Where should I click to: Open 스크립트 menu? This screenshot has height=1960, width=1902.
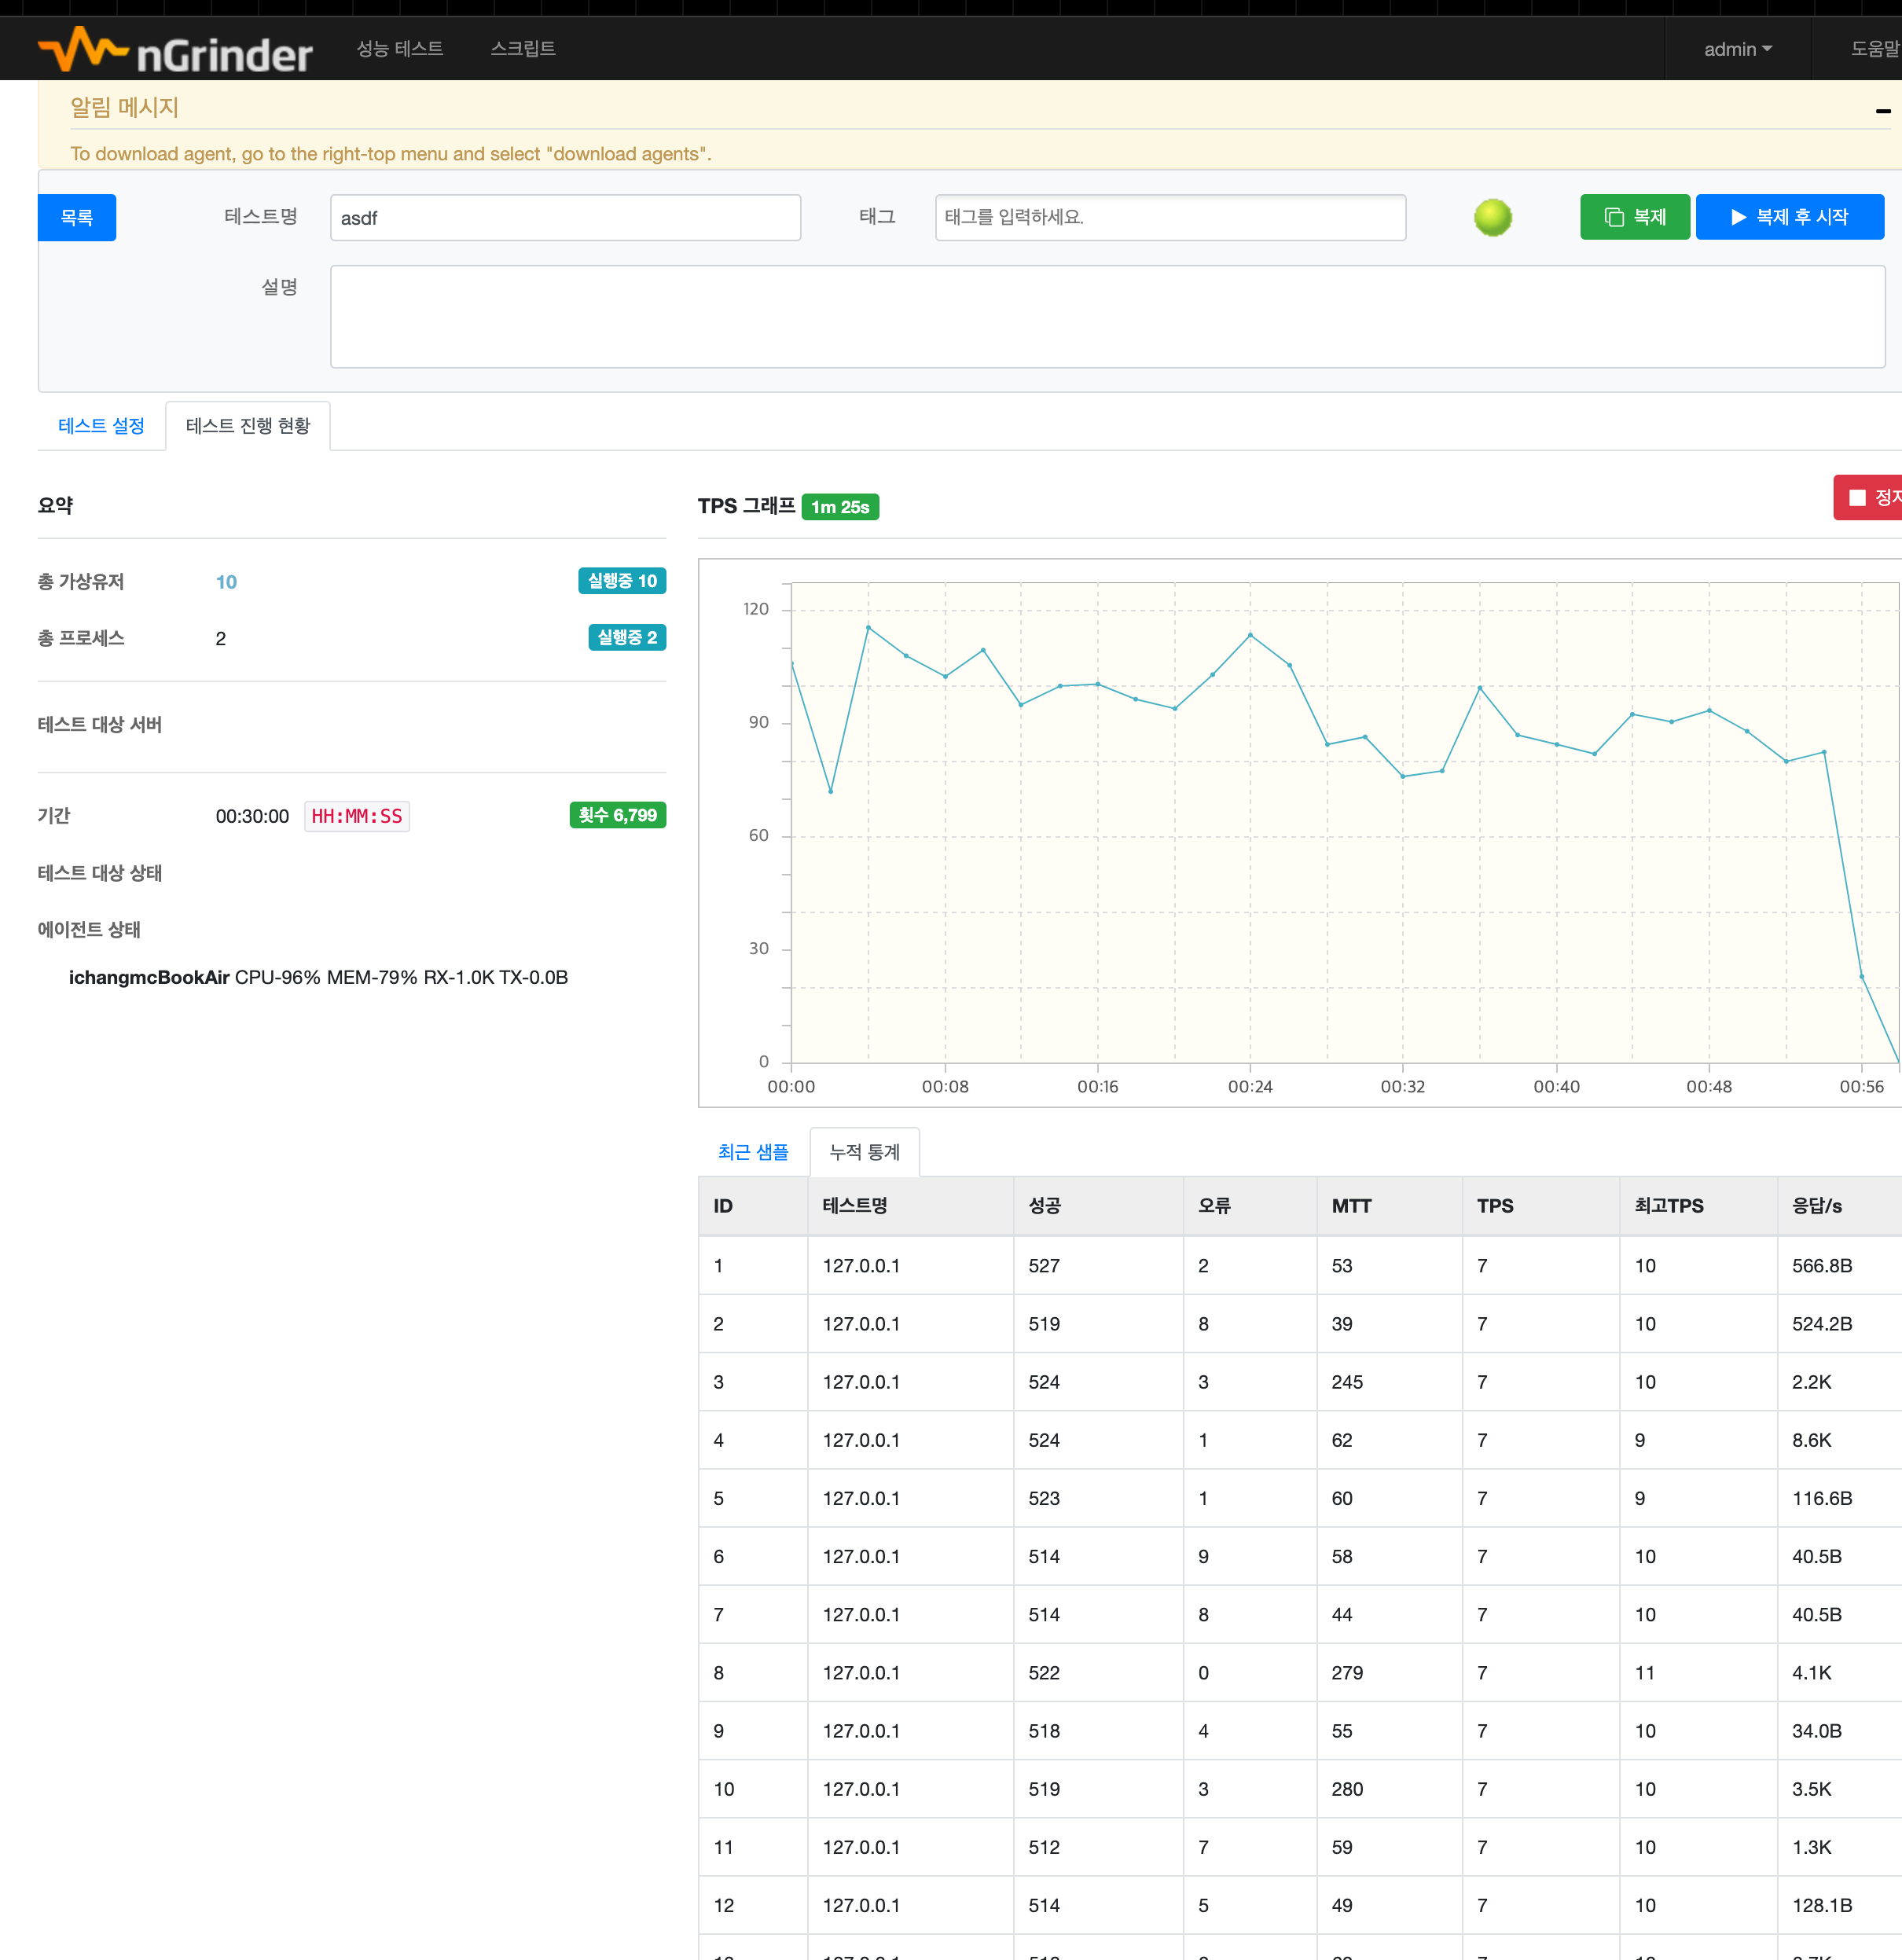[x=522, y=48]
